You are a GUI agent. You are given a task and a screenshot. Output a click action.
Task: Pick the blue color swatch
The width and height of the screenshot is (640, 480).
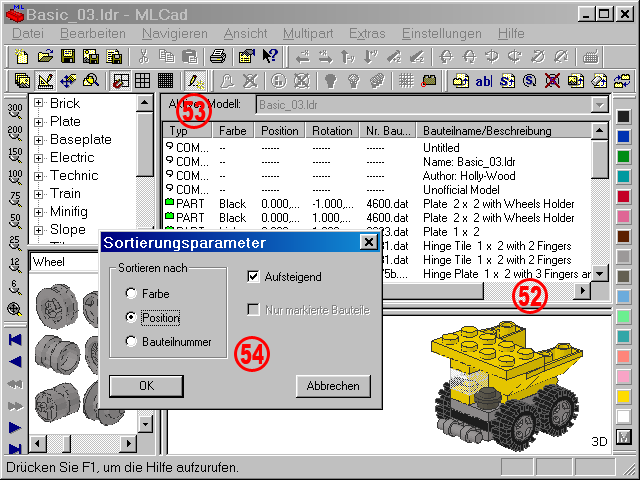(623, 136)
